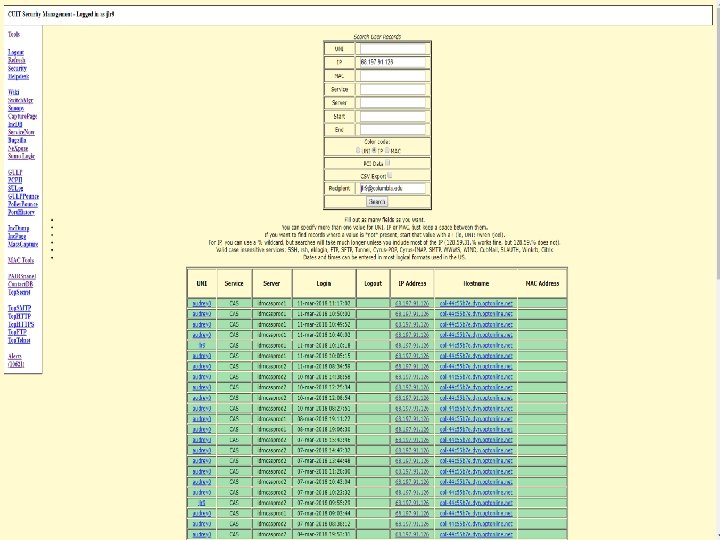The width and height of the screenshot is (720, 540).
Task: Focus the IP search field containing 68.197.91.126
Action: click(x=393, y=62)
